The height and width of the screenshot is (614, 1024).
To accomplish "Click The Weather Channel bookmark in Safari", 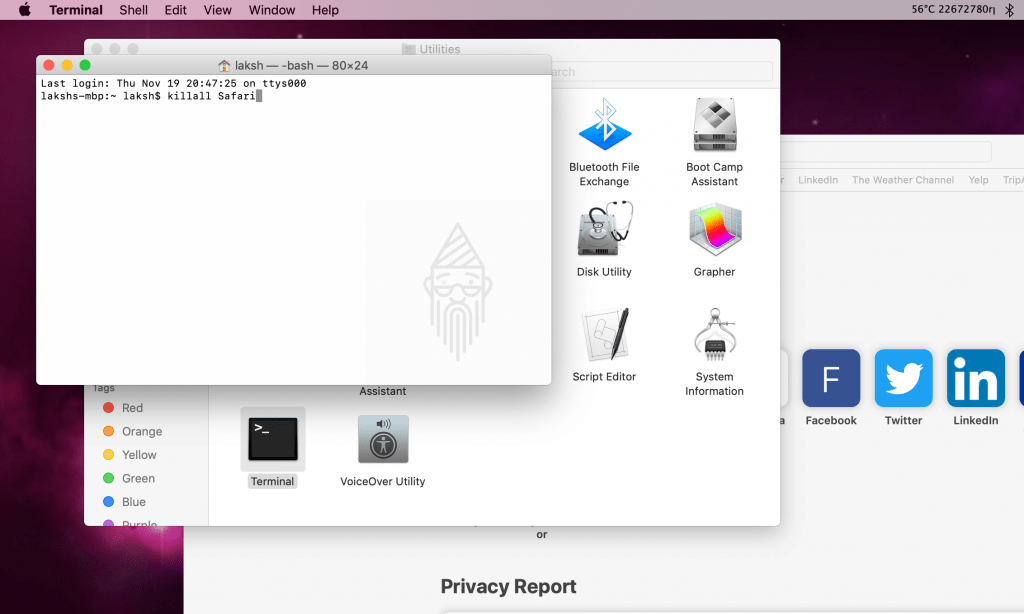I will coord(903,180).
